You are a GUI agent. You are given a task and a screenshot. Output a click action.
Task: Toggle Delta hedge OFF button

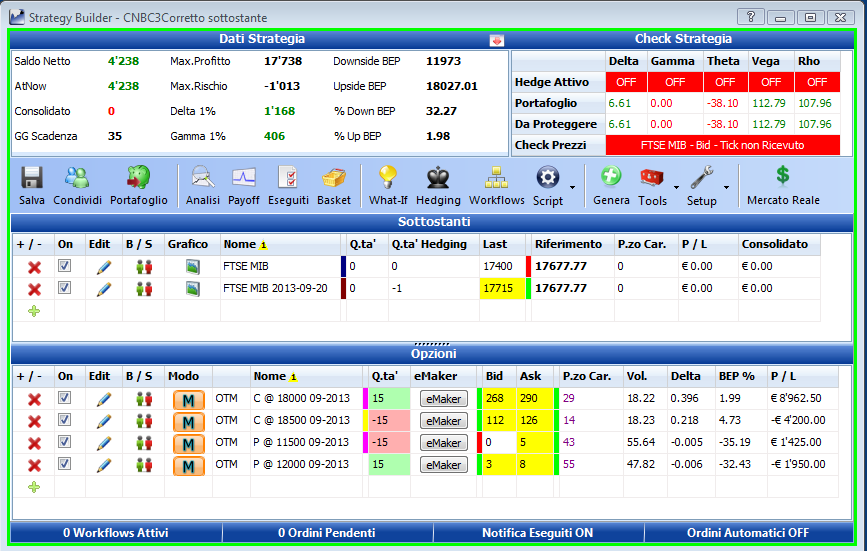[x=626, y=82]
